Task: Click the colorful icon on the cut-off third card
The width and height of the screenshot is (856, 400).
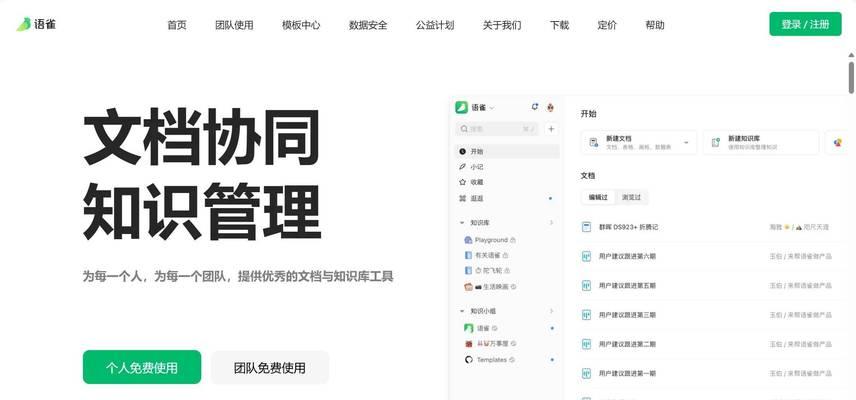Action: 837,142
